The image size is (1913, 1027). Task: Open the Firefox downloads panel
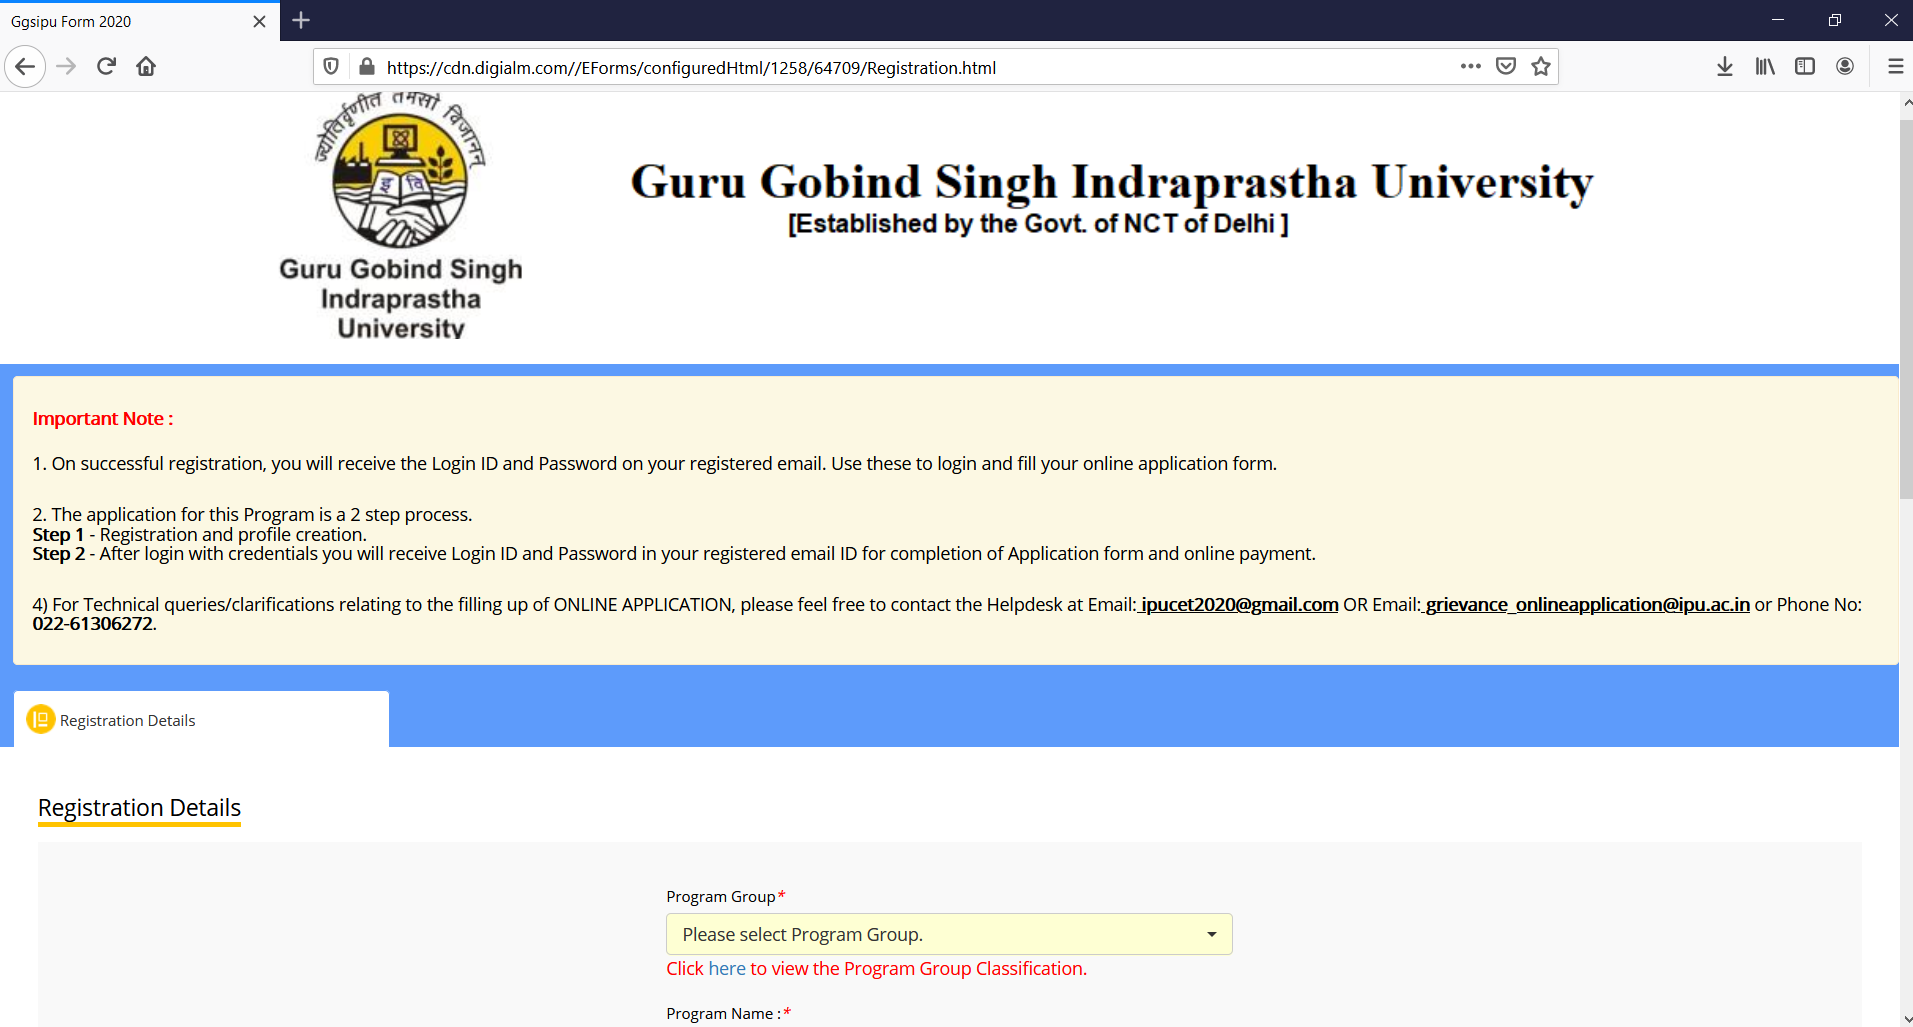(1723, 66)
